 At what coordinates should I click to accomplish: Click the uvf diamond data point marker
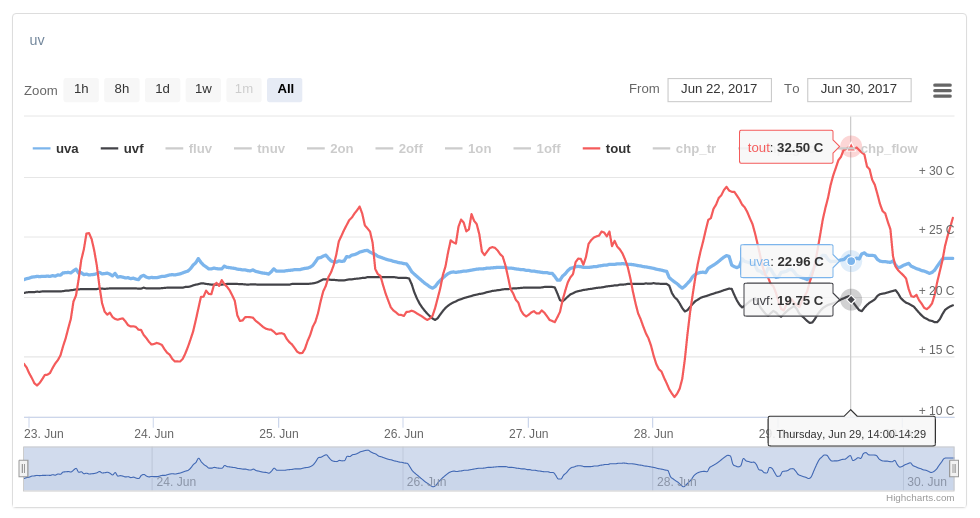(x=851, y=299)
